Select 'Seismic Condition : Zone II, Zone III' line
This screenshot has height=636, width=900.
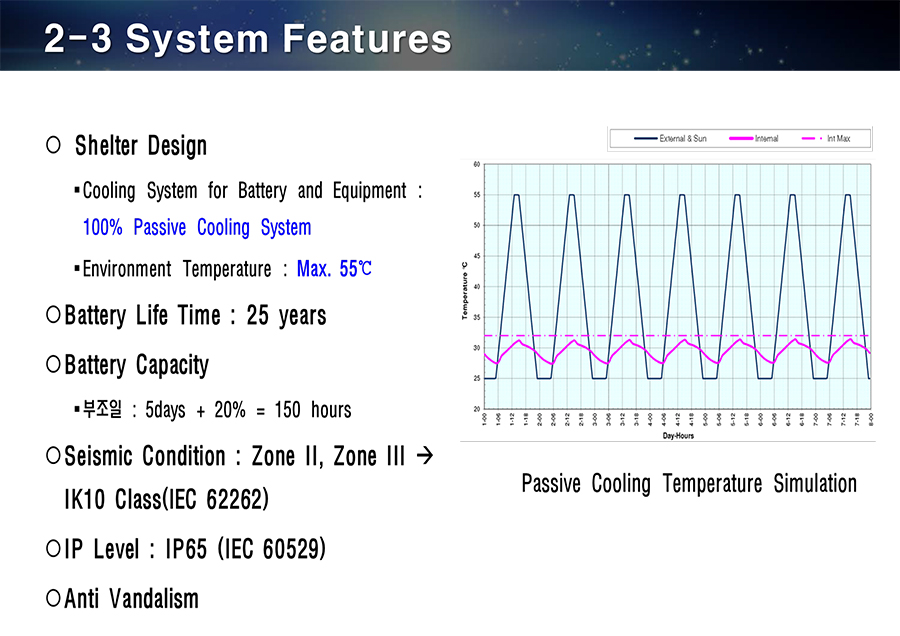(x=234, y=456)
